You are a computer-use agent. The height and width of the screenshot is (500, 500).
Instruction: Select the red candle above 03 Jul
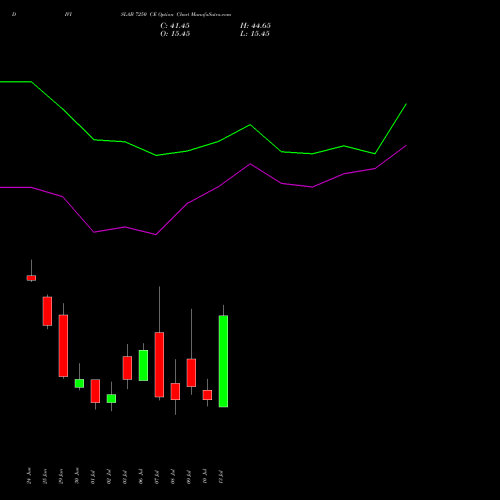(127, 368)
